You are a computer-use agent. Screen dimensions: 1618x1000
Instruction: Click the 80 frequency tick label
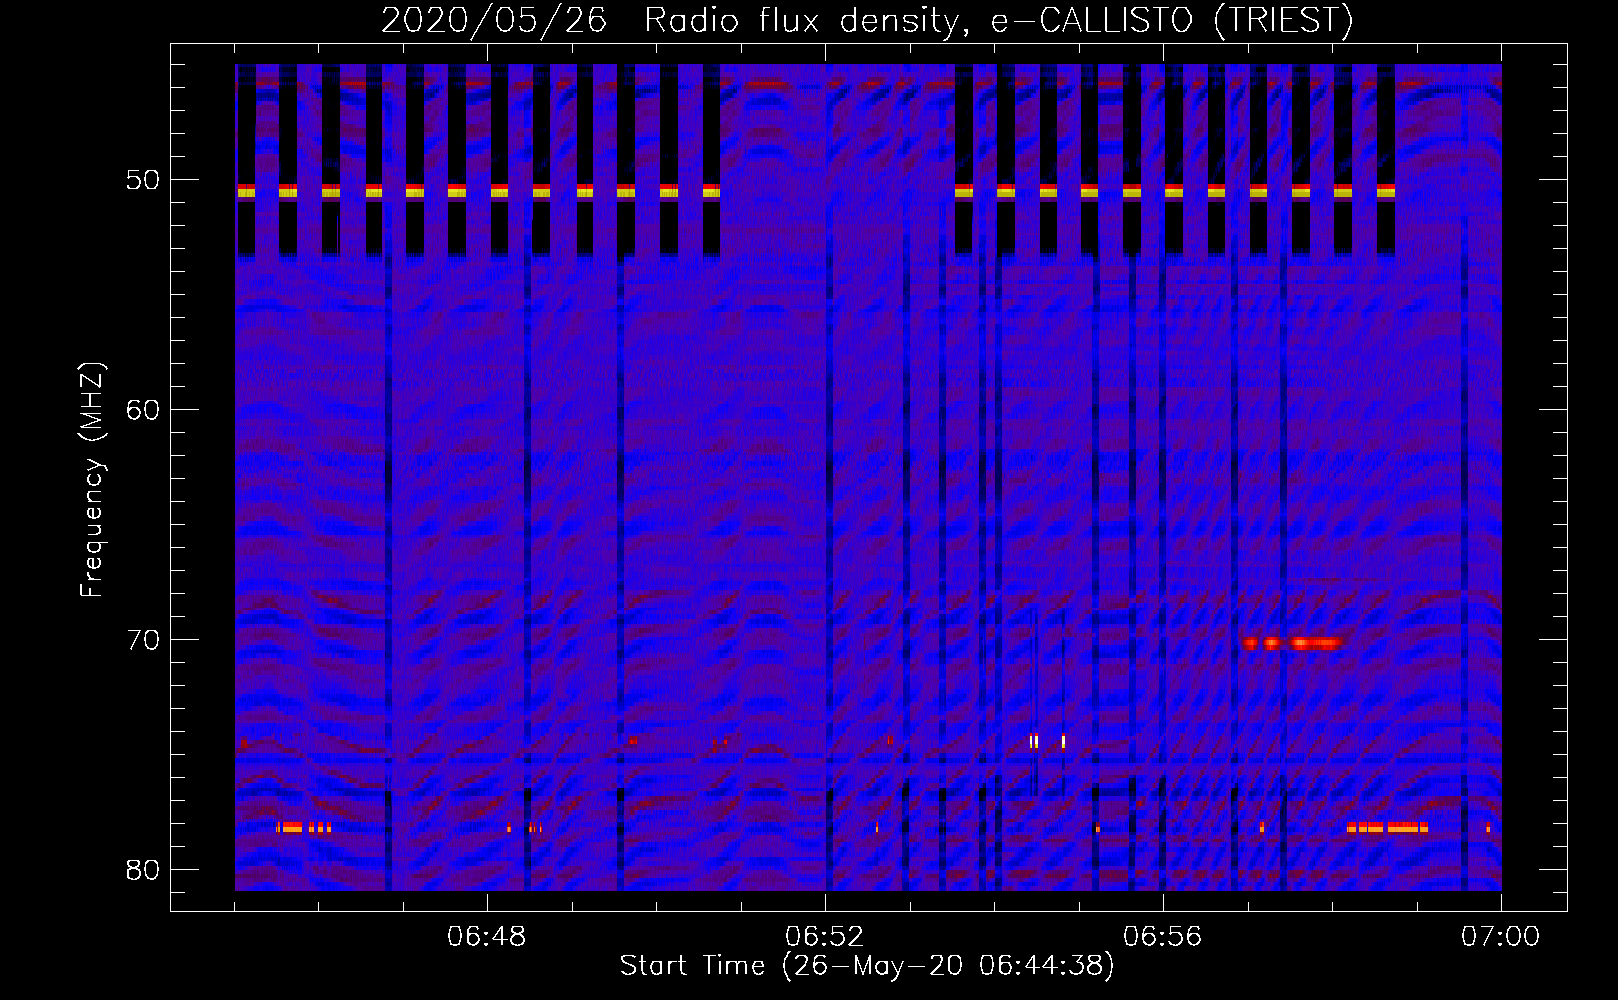coord(144,869)
